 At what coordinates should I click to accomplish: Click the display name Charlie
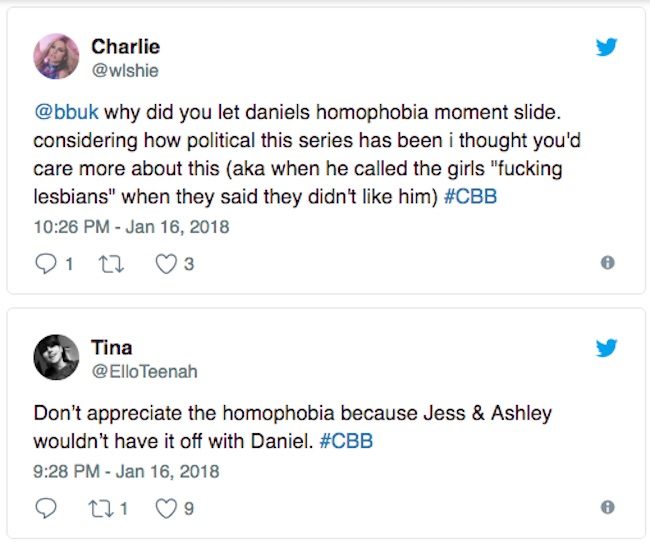coord(125,46)
